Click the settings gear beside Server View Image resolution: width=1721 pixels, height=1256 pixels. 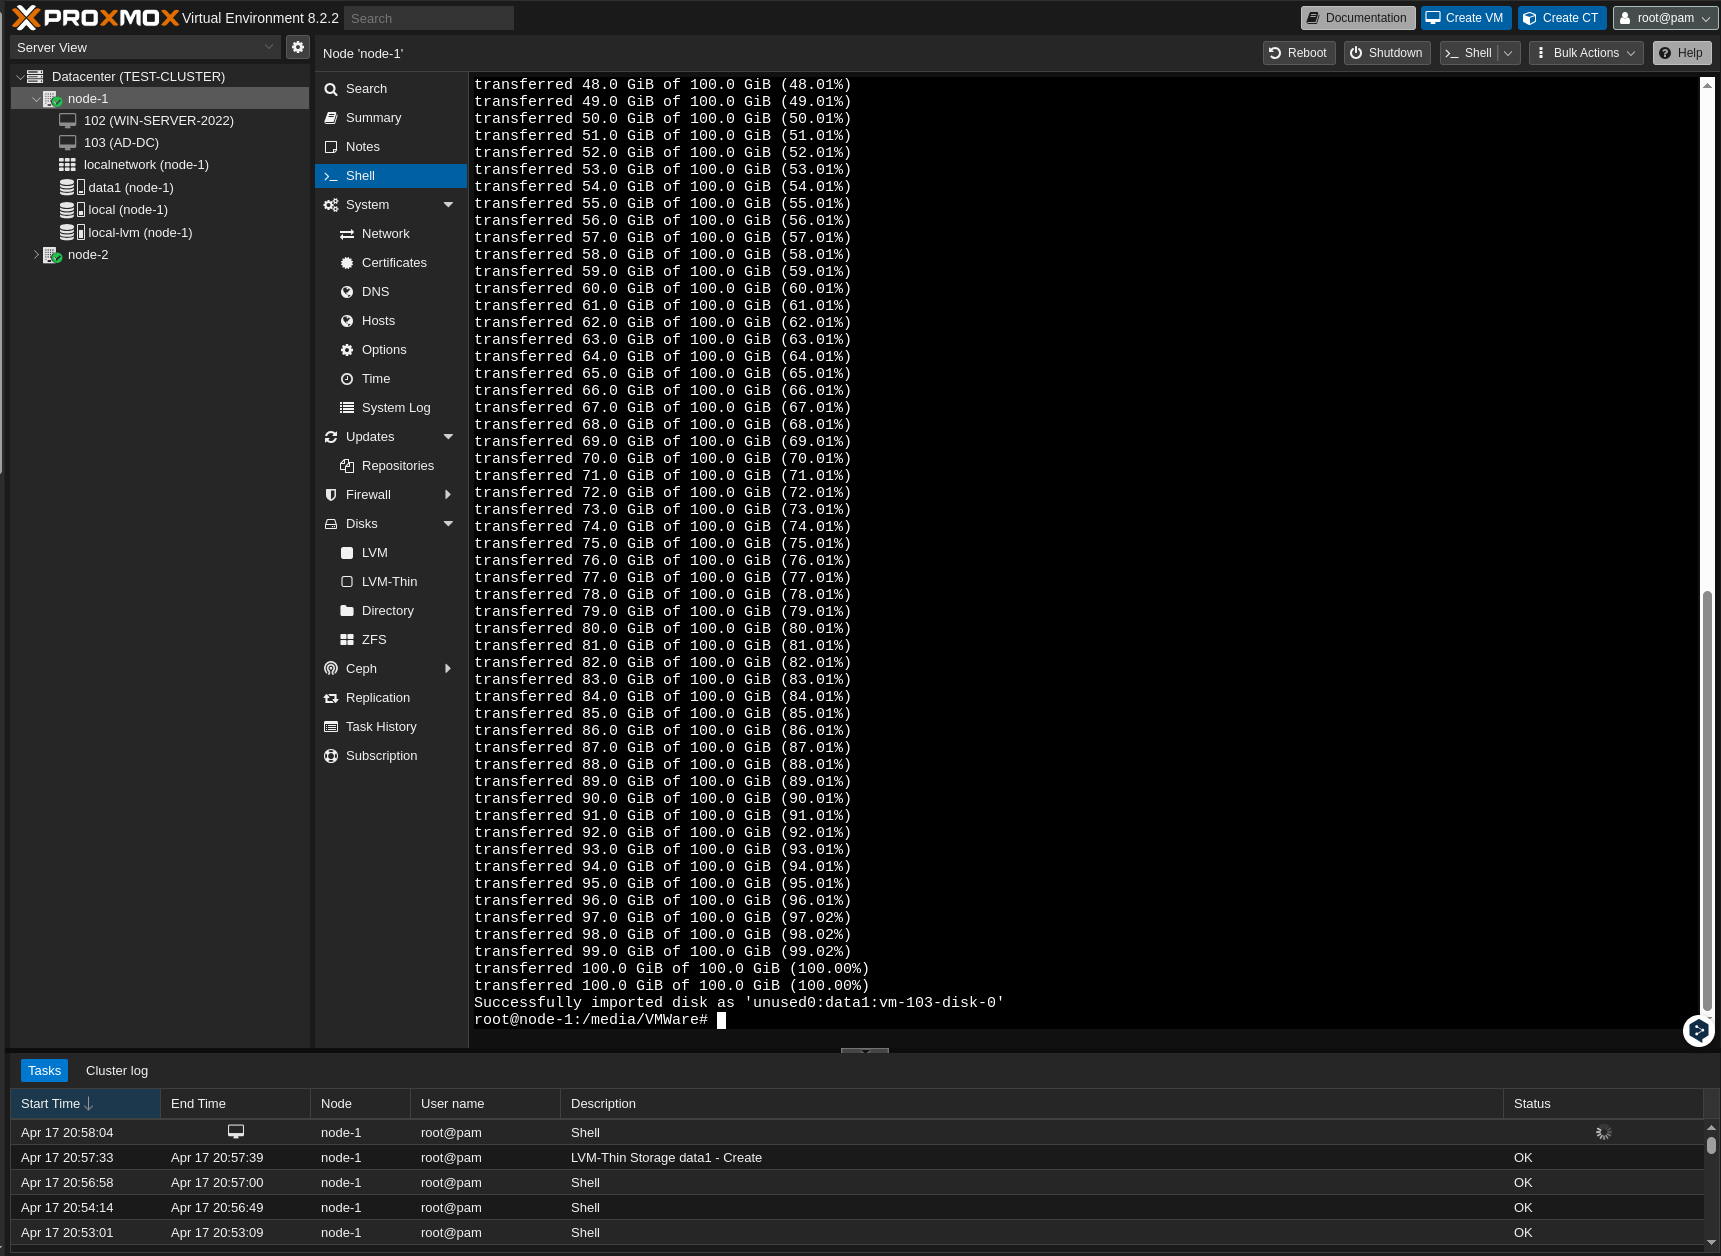[297, 46]
